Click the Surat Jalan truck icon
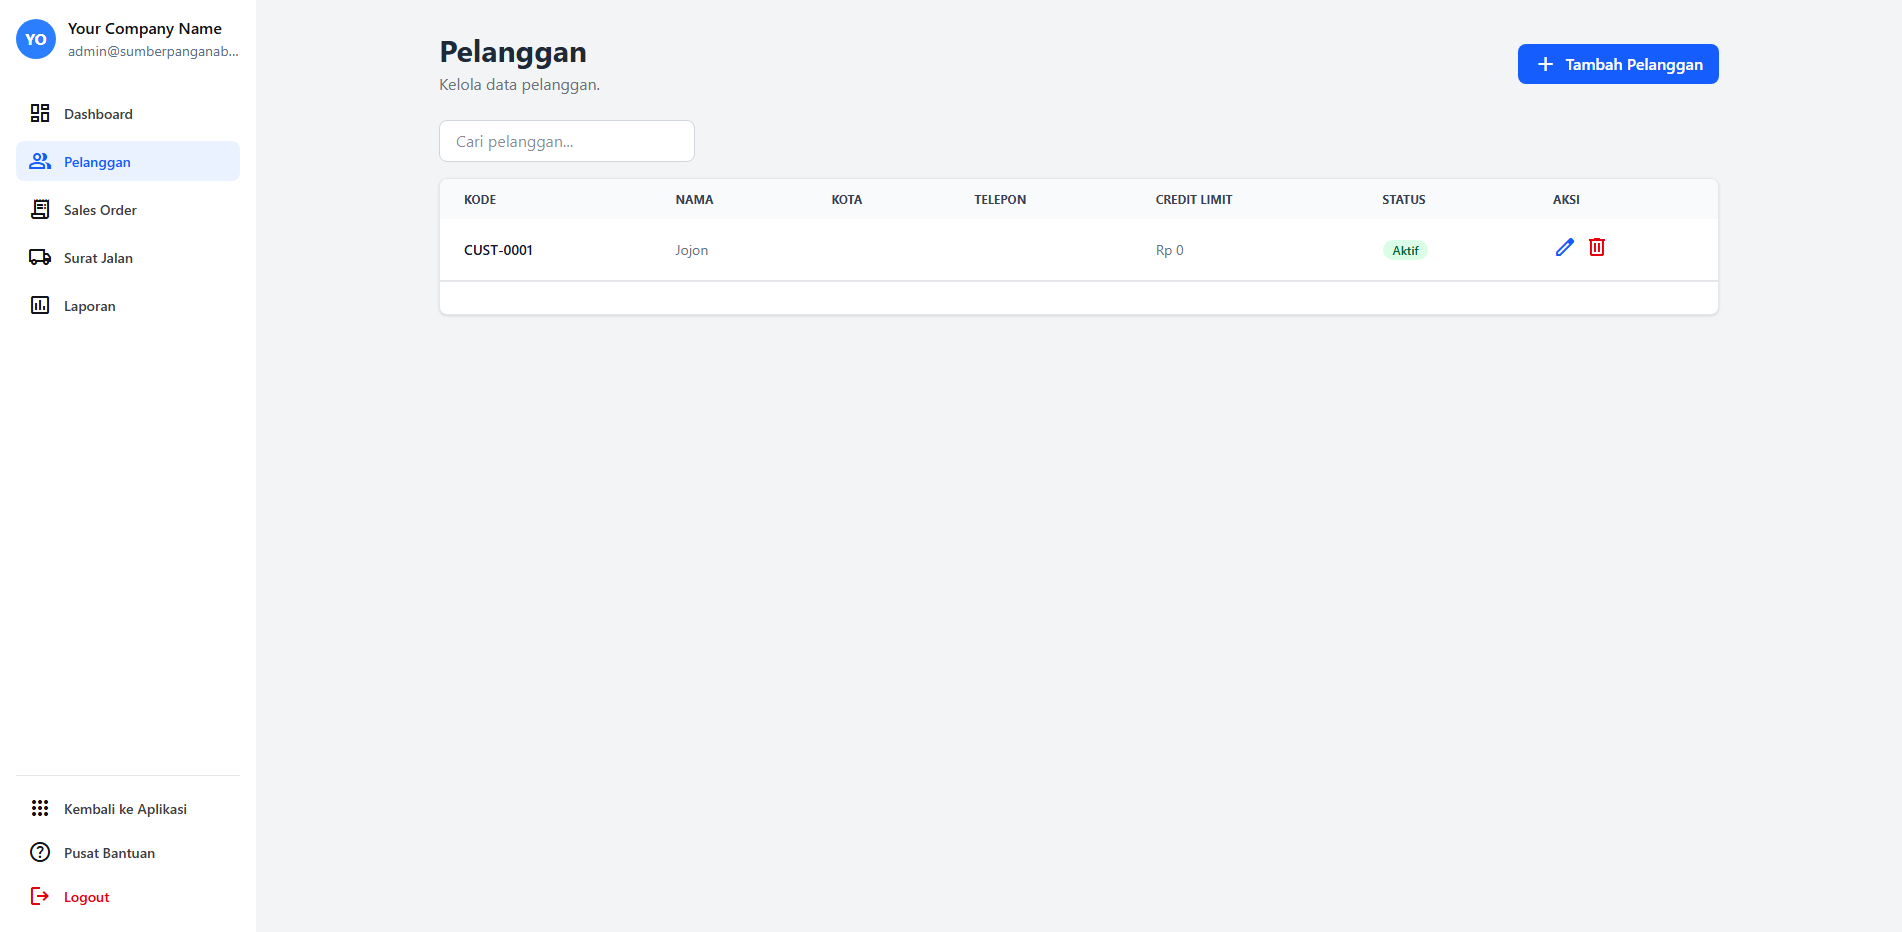The height and width of the screenshot is (932, 1902). 40,257
